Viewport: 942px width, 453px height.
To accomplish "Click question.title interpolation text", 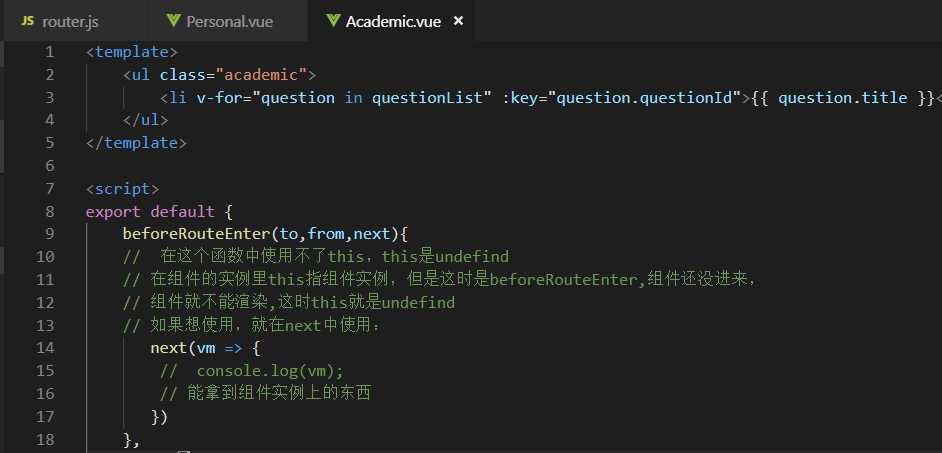I will pos(842,97).
